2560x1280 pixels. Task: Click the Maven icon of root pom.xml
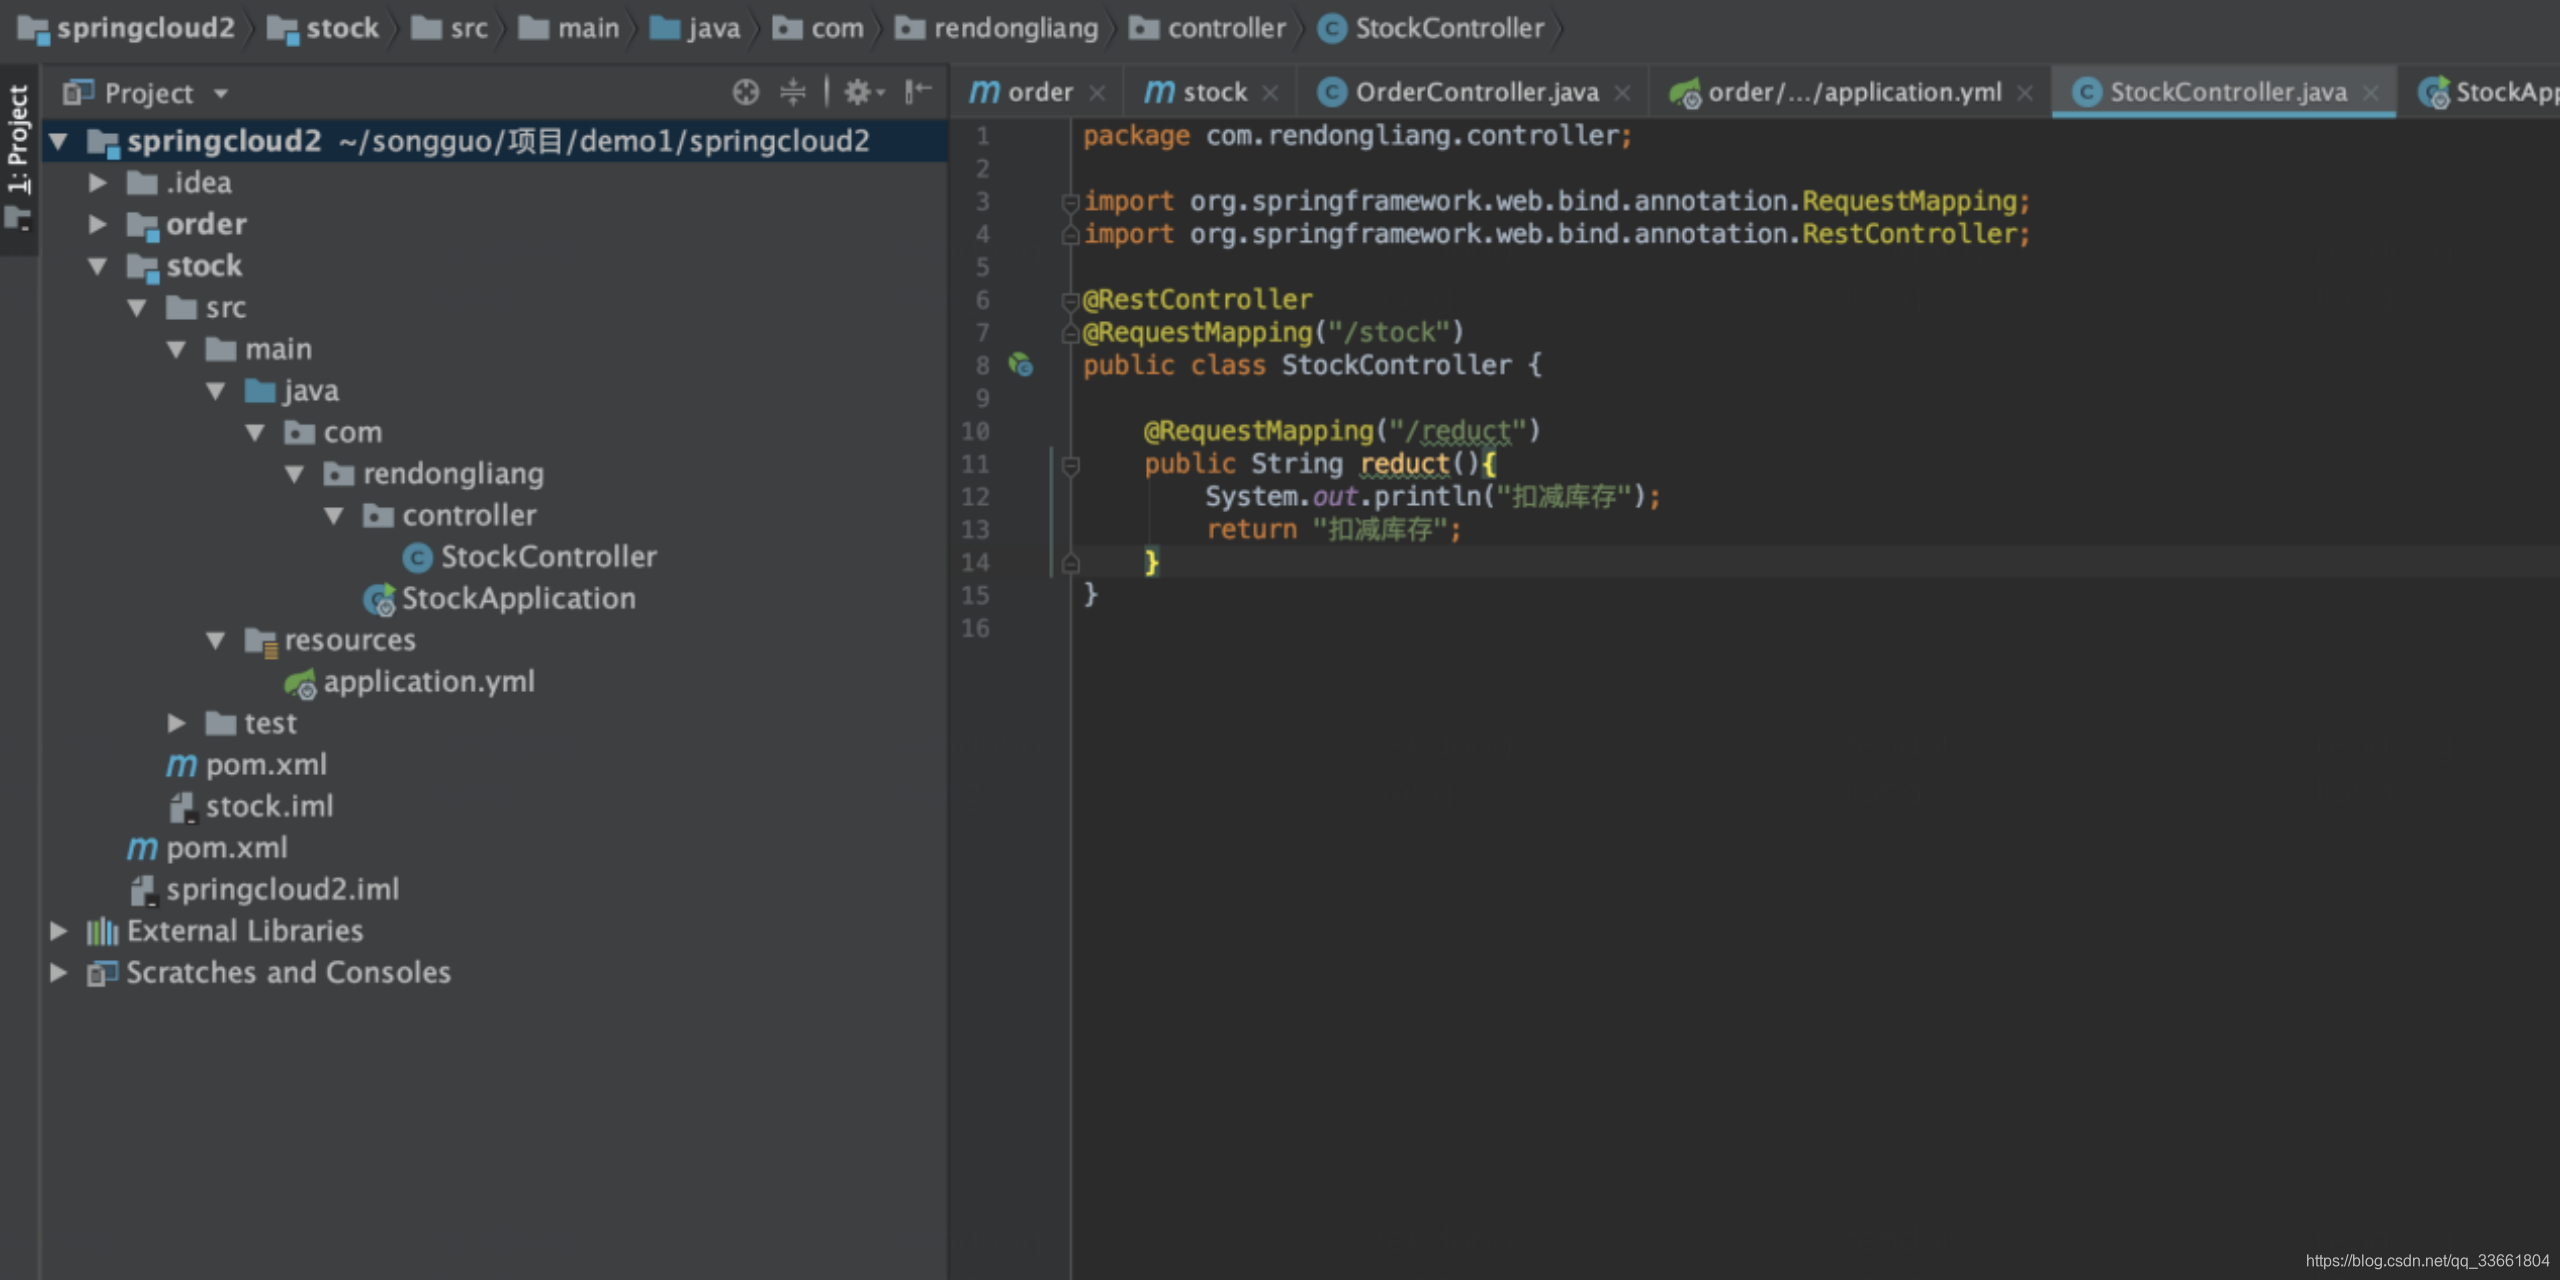click(141, 848)
